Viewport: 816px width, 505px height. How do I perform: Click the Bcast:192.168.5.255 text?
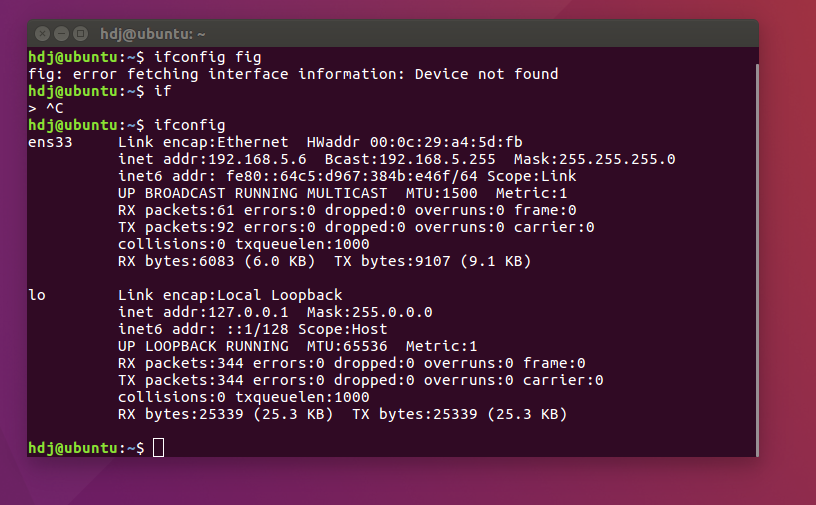(410, 159)
